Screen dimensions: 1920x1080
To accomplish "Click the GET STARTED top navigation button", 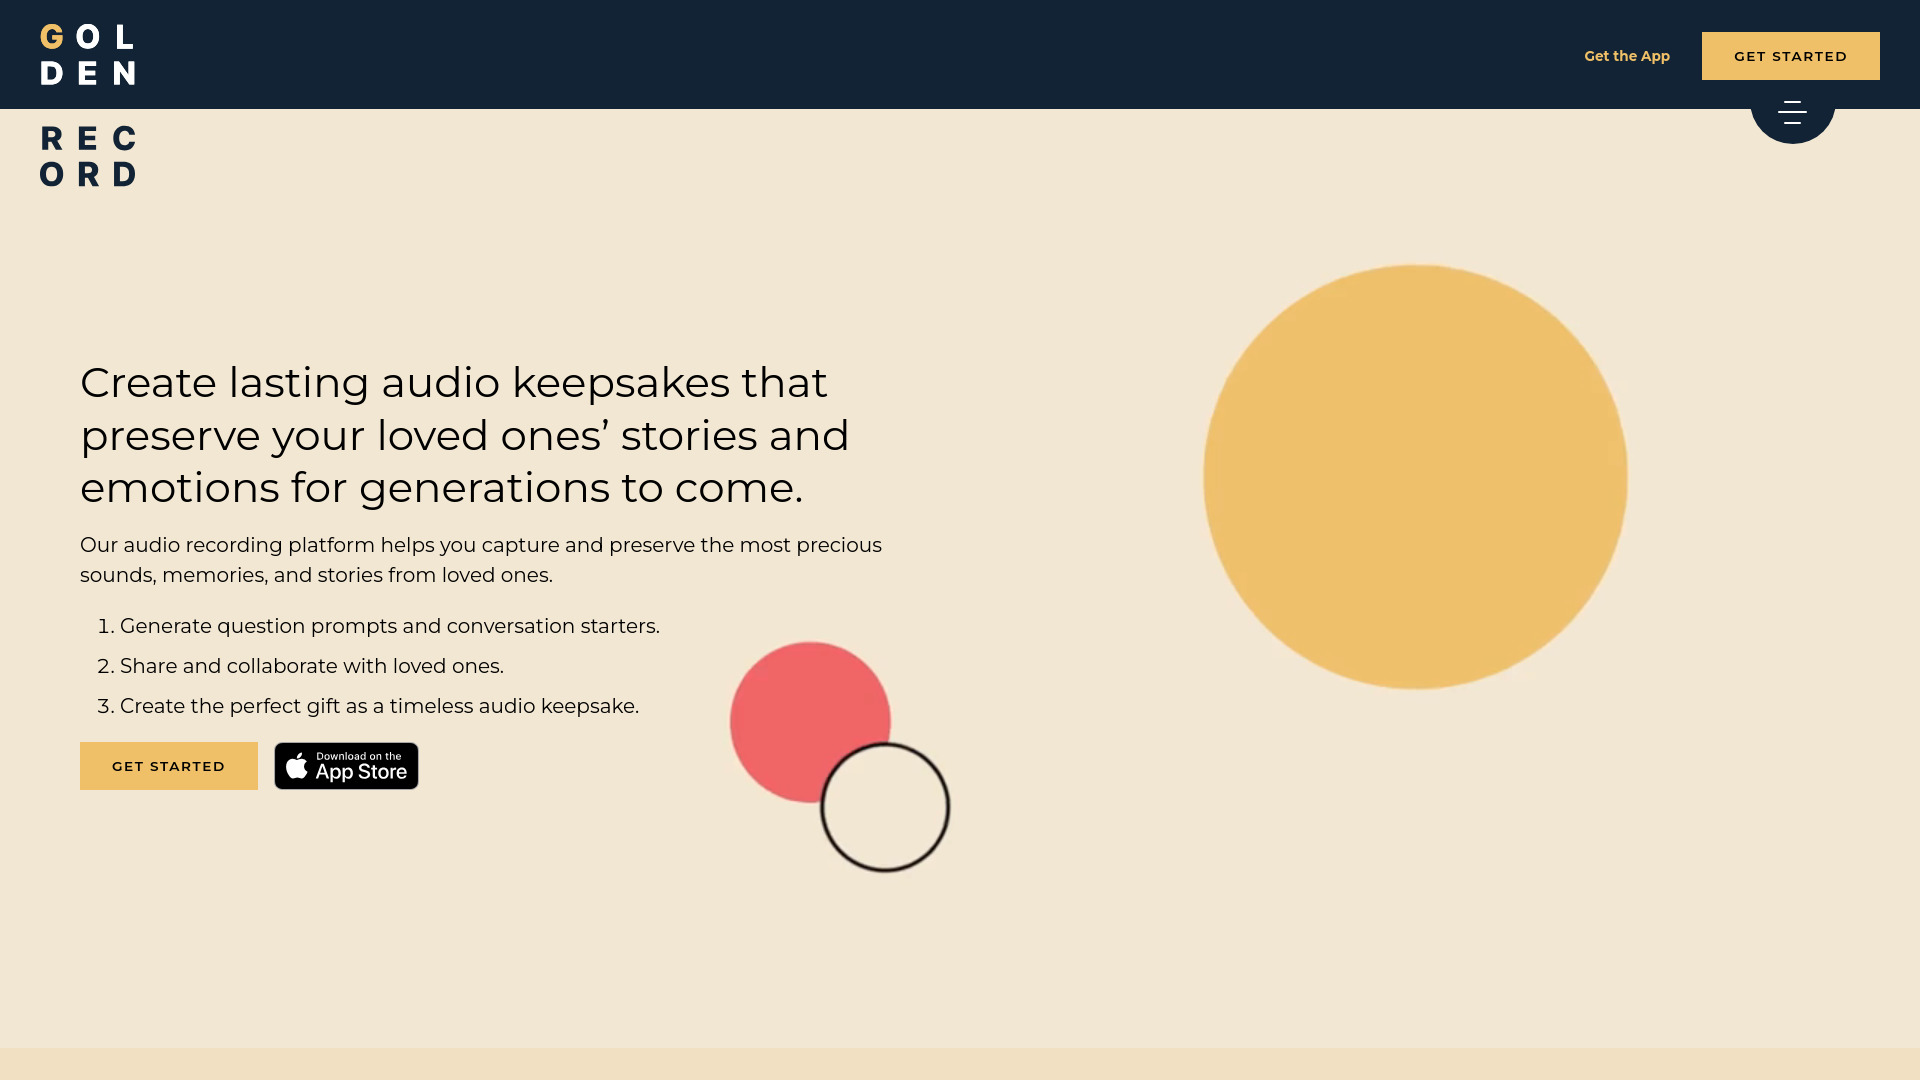I will (1791, 55).
